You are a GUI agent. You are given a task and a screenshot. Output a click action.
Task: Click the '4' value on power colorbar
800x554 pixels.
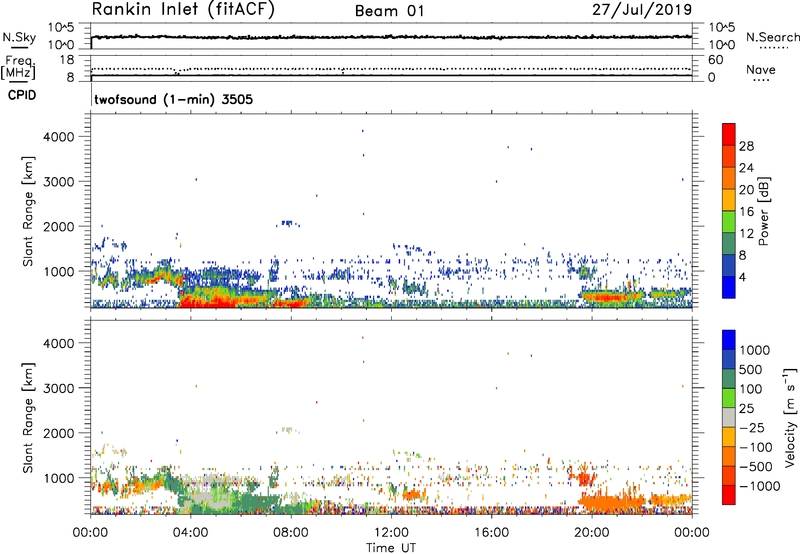[742, 277]
